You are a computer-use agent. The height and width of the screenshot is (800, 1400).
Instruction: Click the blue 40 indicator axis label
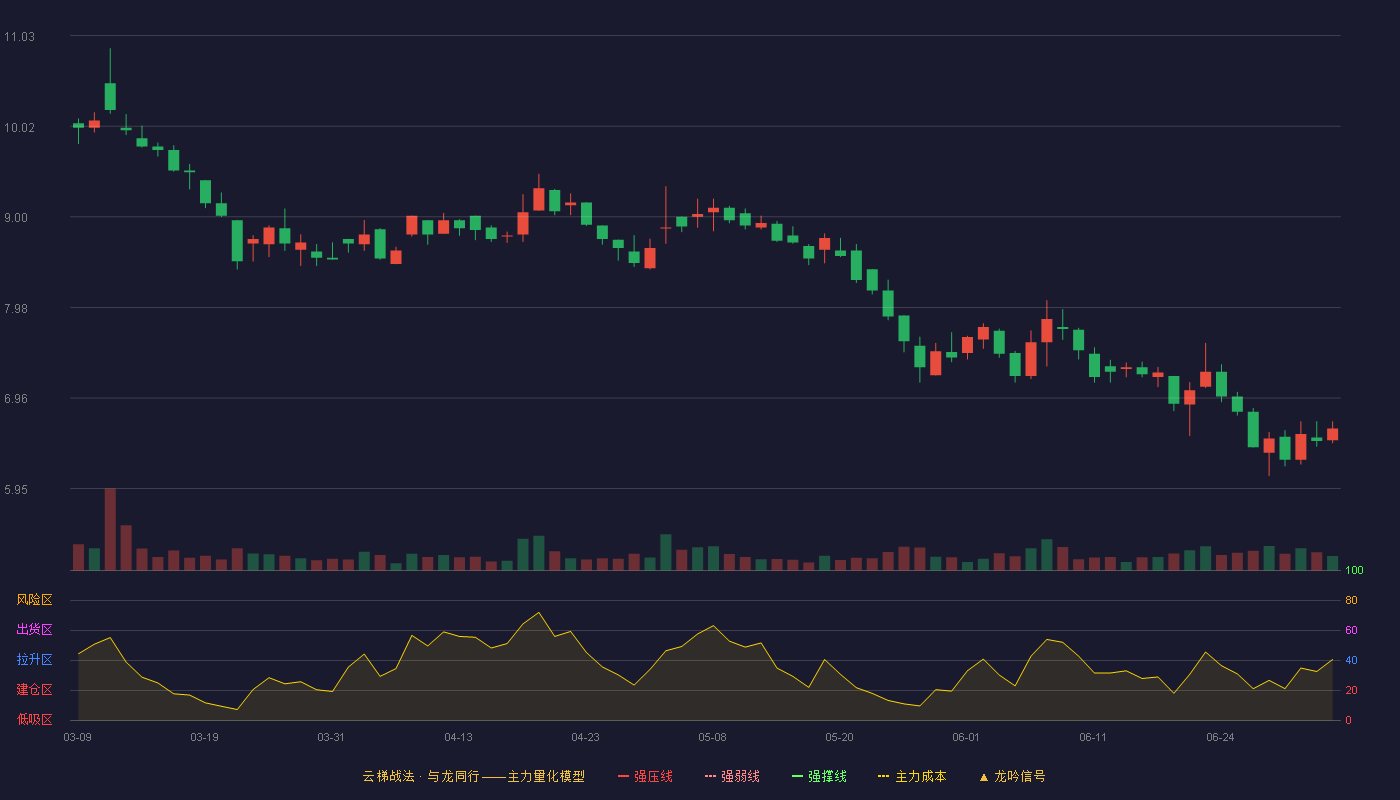(1351, 660)
